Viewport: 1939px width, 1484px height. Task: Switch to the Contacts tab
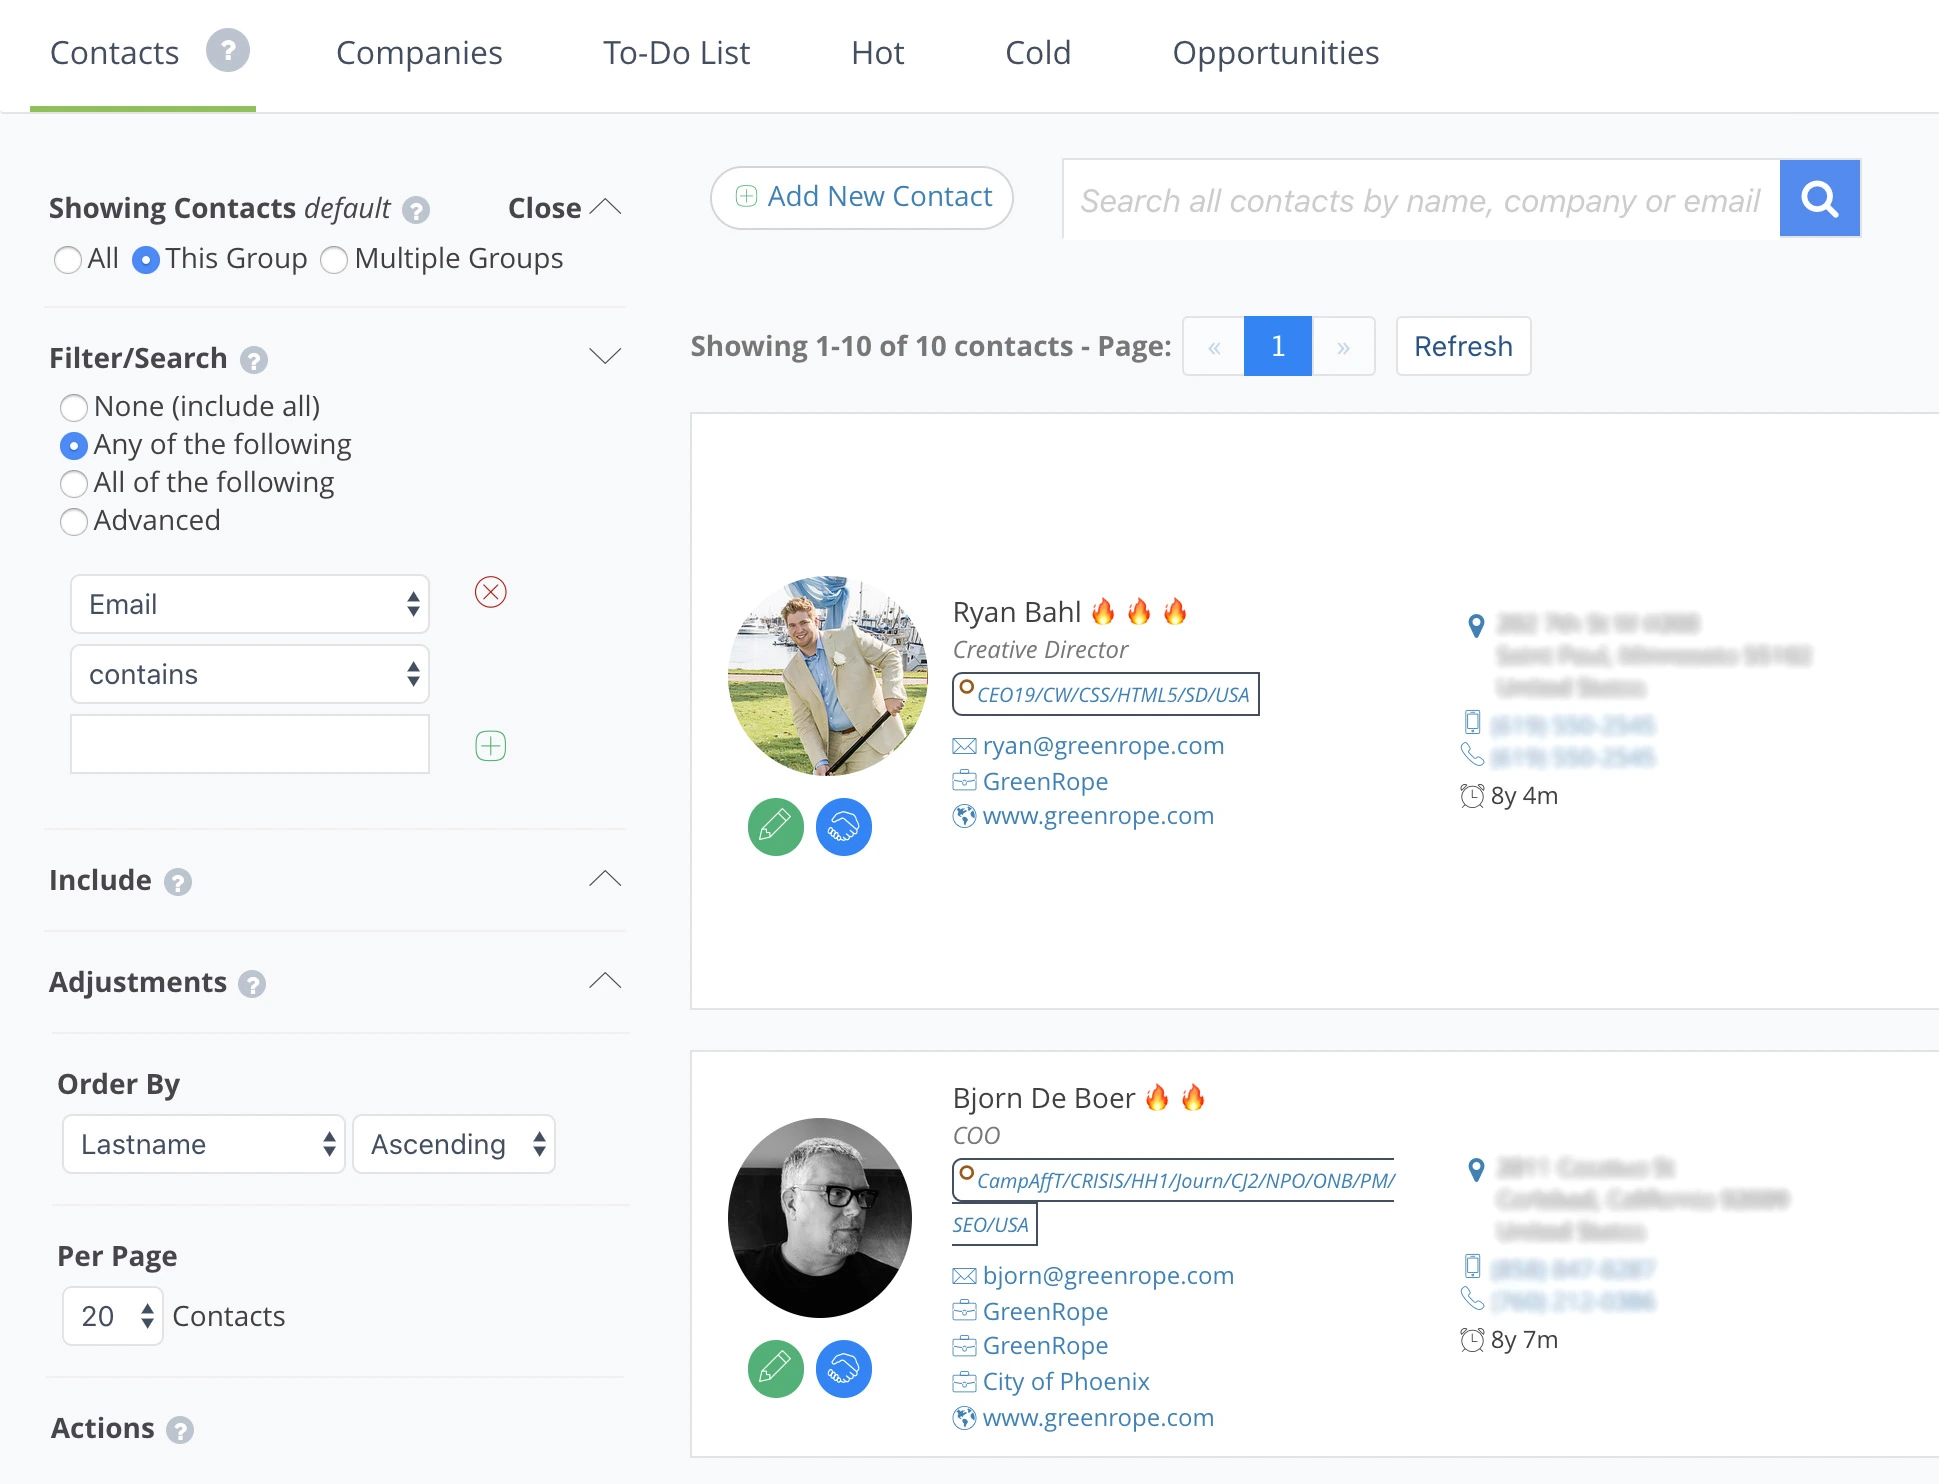pyautogui.click(x=115, y=53)
